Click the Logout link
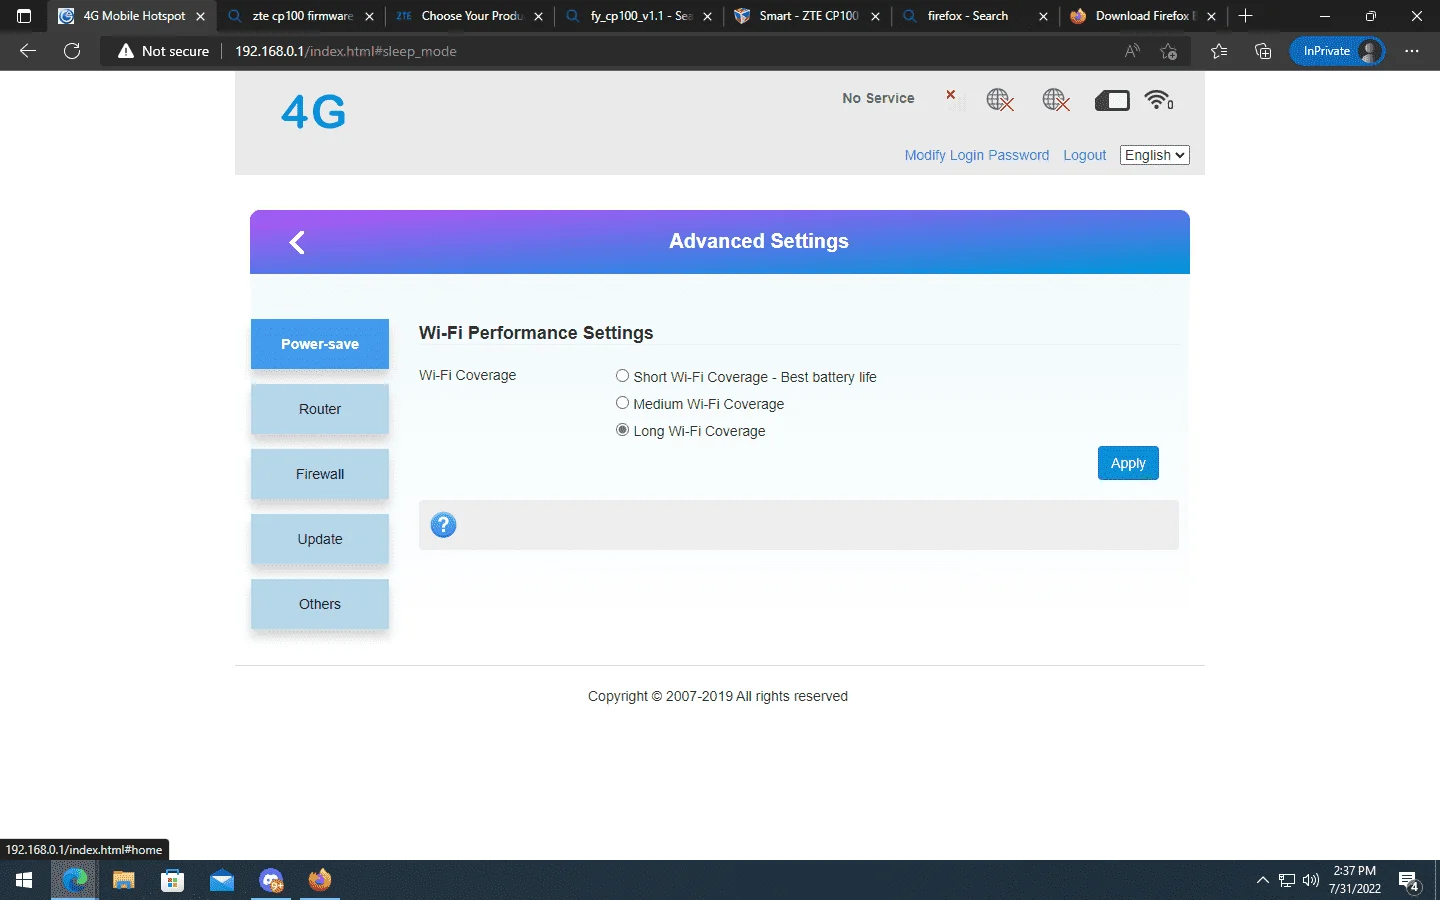The image size is (1440, 900). tap(1084, 155)
